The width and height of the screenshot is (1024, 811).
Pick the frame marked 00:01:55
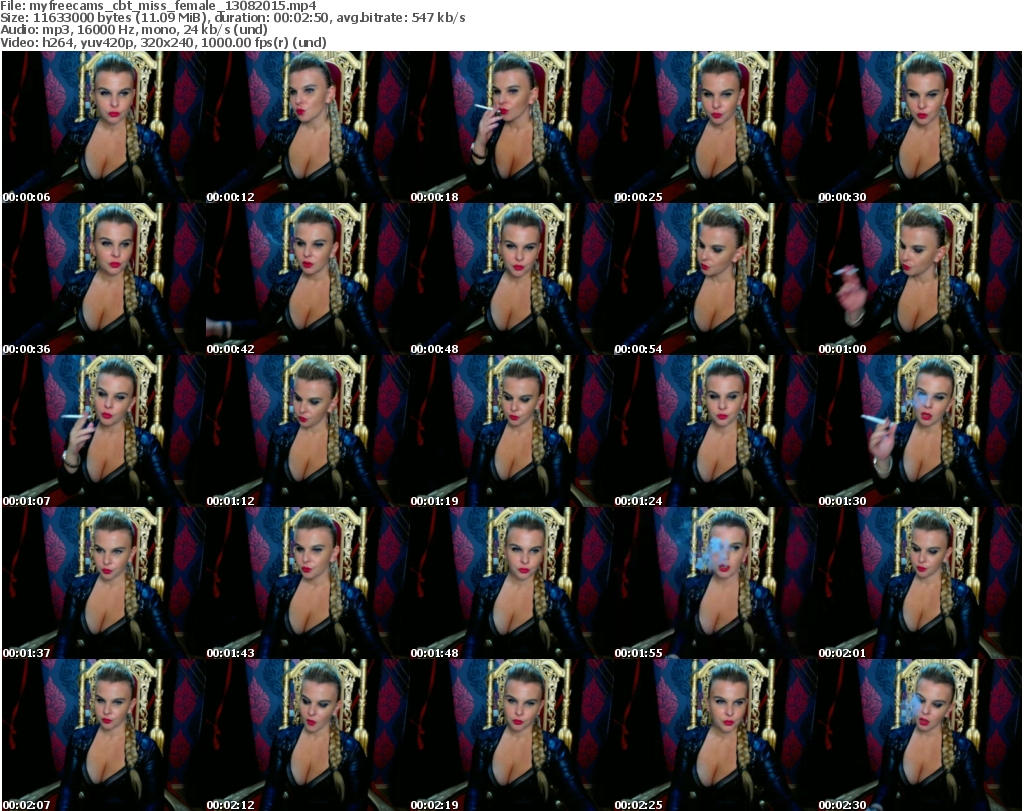(715, 583)
